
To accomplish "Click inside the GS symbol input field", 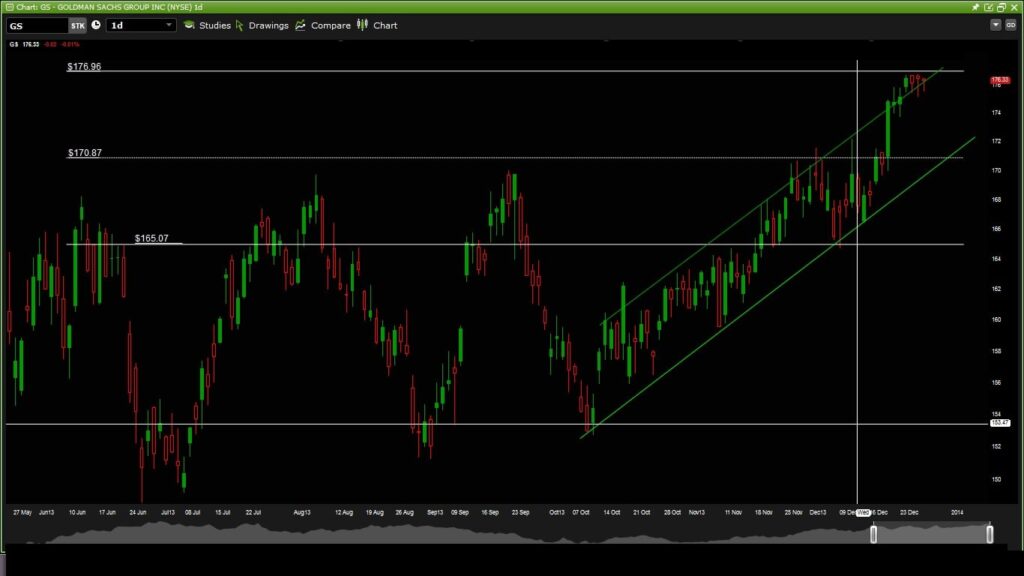I will click(37, 25).
